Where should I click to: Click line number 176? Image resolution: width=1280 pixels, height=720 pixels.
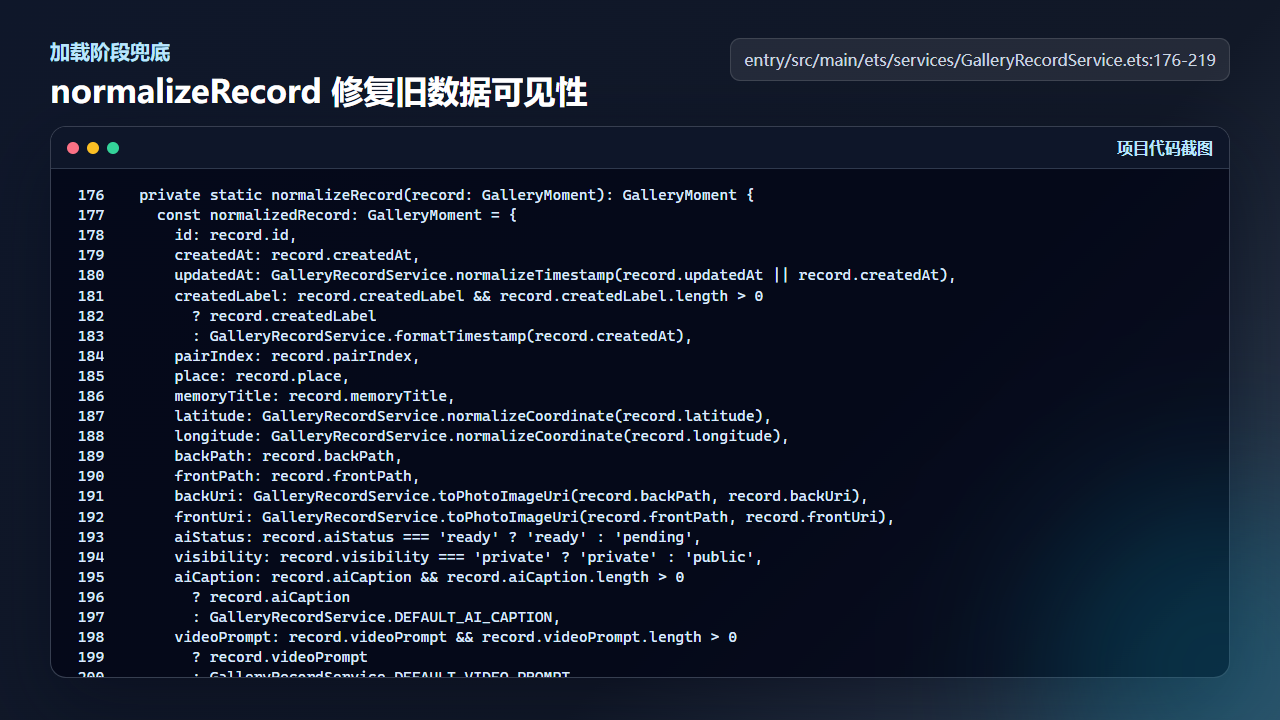(x=91, y=195)
